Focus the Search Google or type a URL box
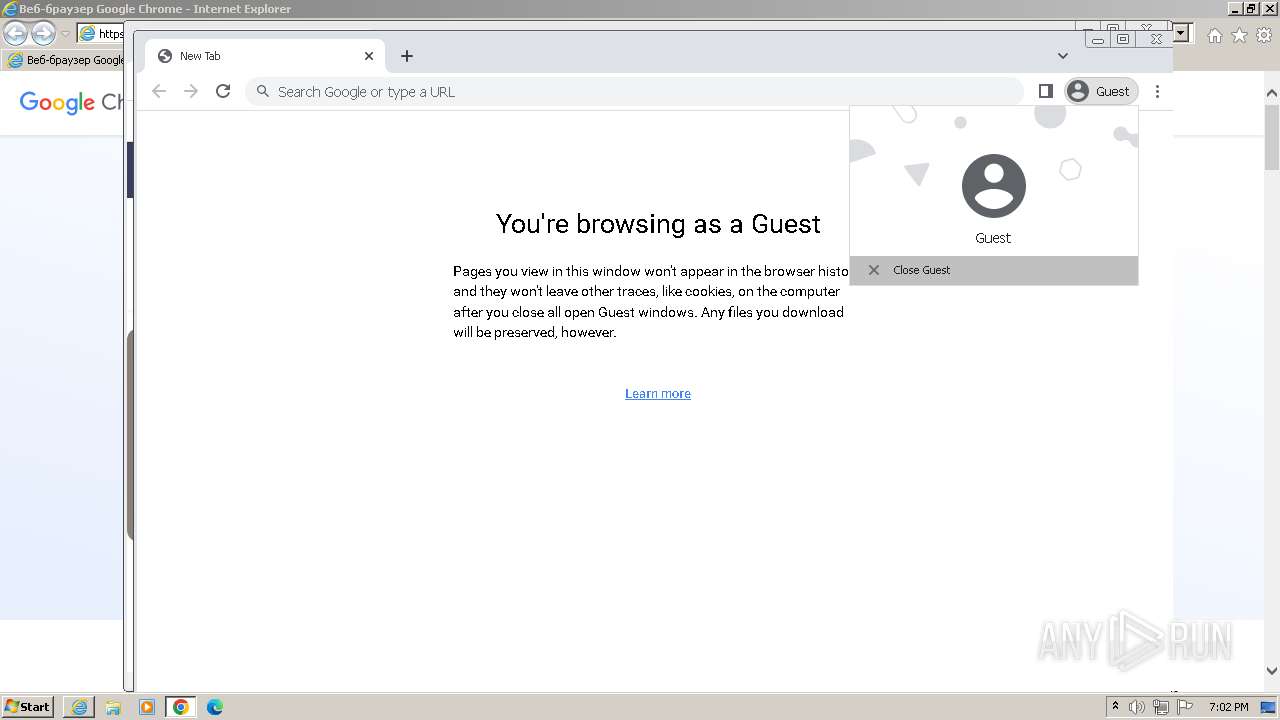 point(635,91)
